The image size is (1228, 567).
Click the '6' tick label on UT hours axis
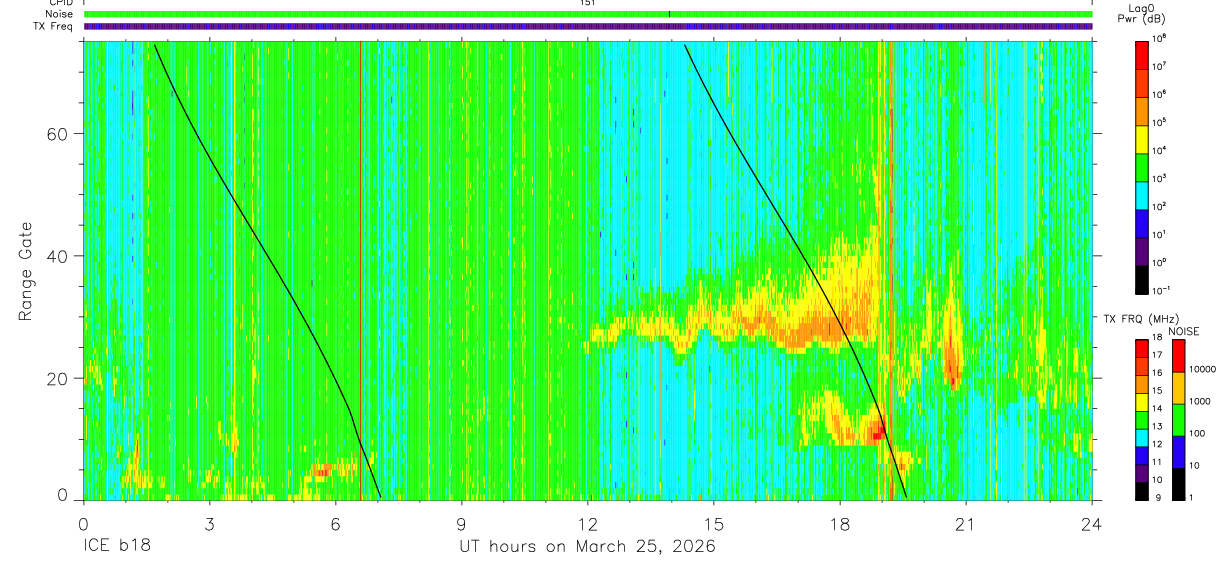tap(336, 523)
